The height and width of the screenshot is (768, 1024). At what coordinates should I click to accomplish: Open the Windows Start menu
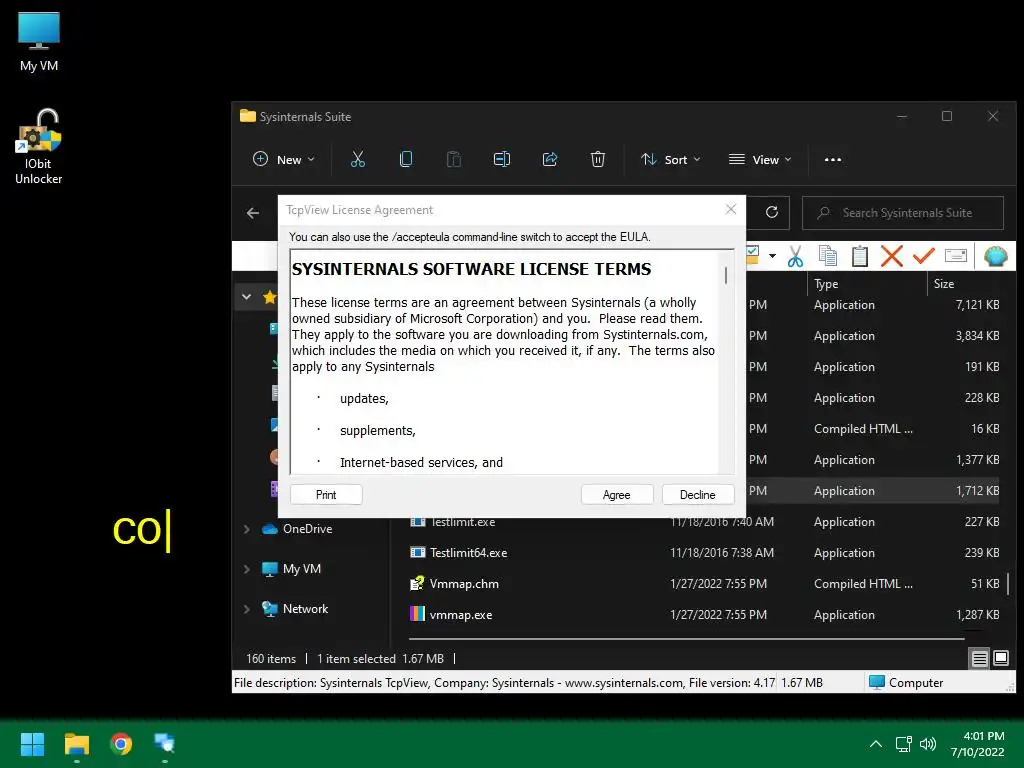[32, 744]
